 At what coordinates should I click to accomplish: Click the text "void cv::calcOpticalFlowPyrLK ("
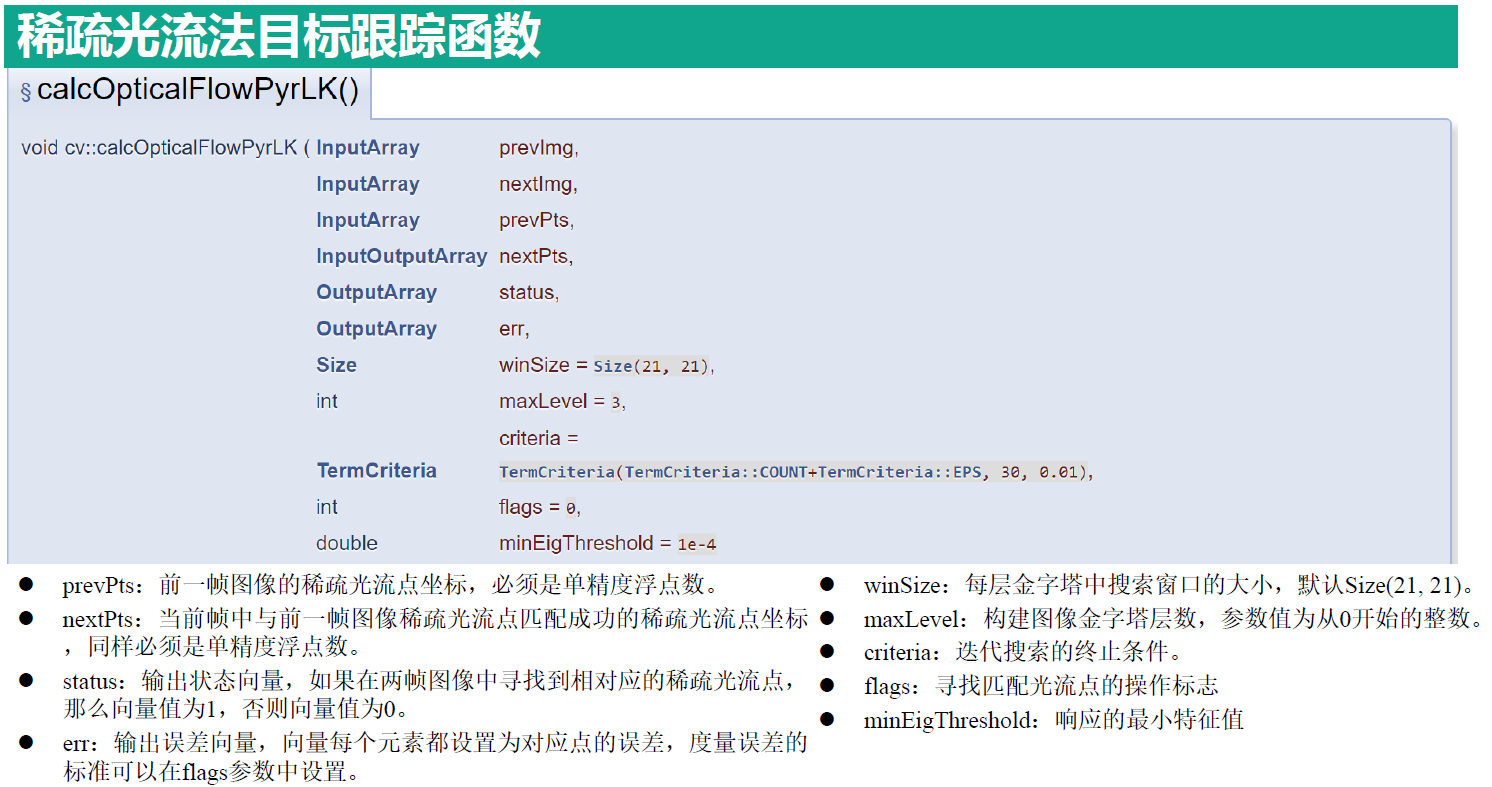166,148
